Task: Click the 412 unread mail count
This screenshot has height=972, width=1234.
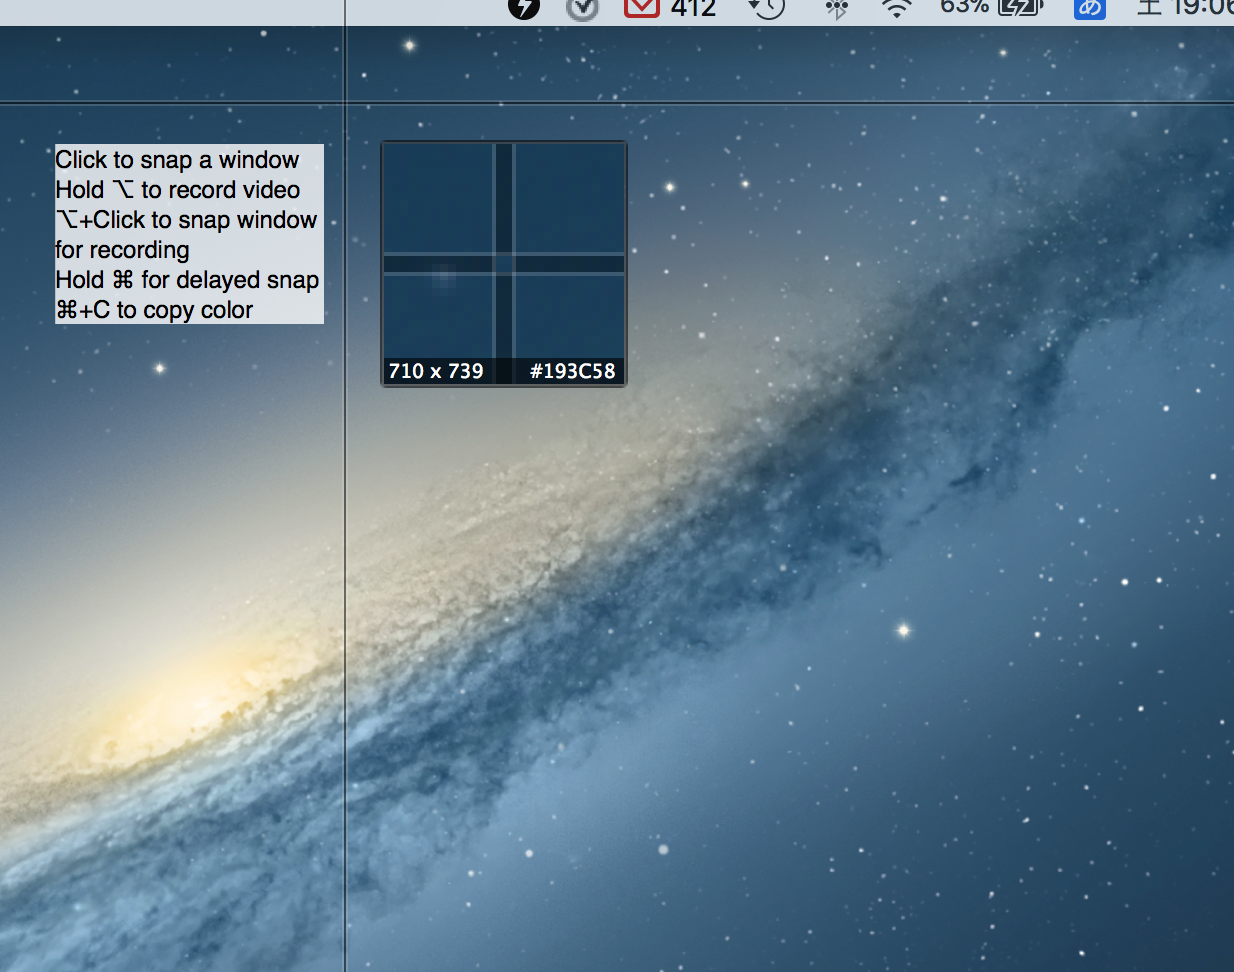Action: point(693,8)
